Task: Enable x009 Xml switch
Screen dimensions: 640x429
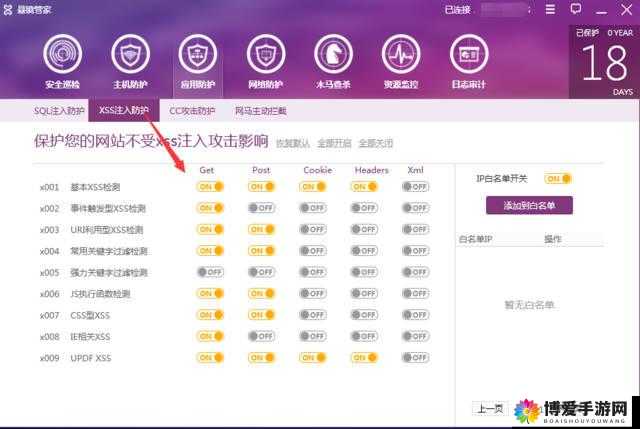Action: (416, 358)
